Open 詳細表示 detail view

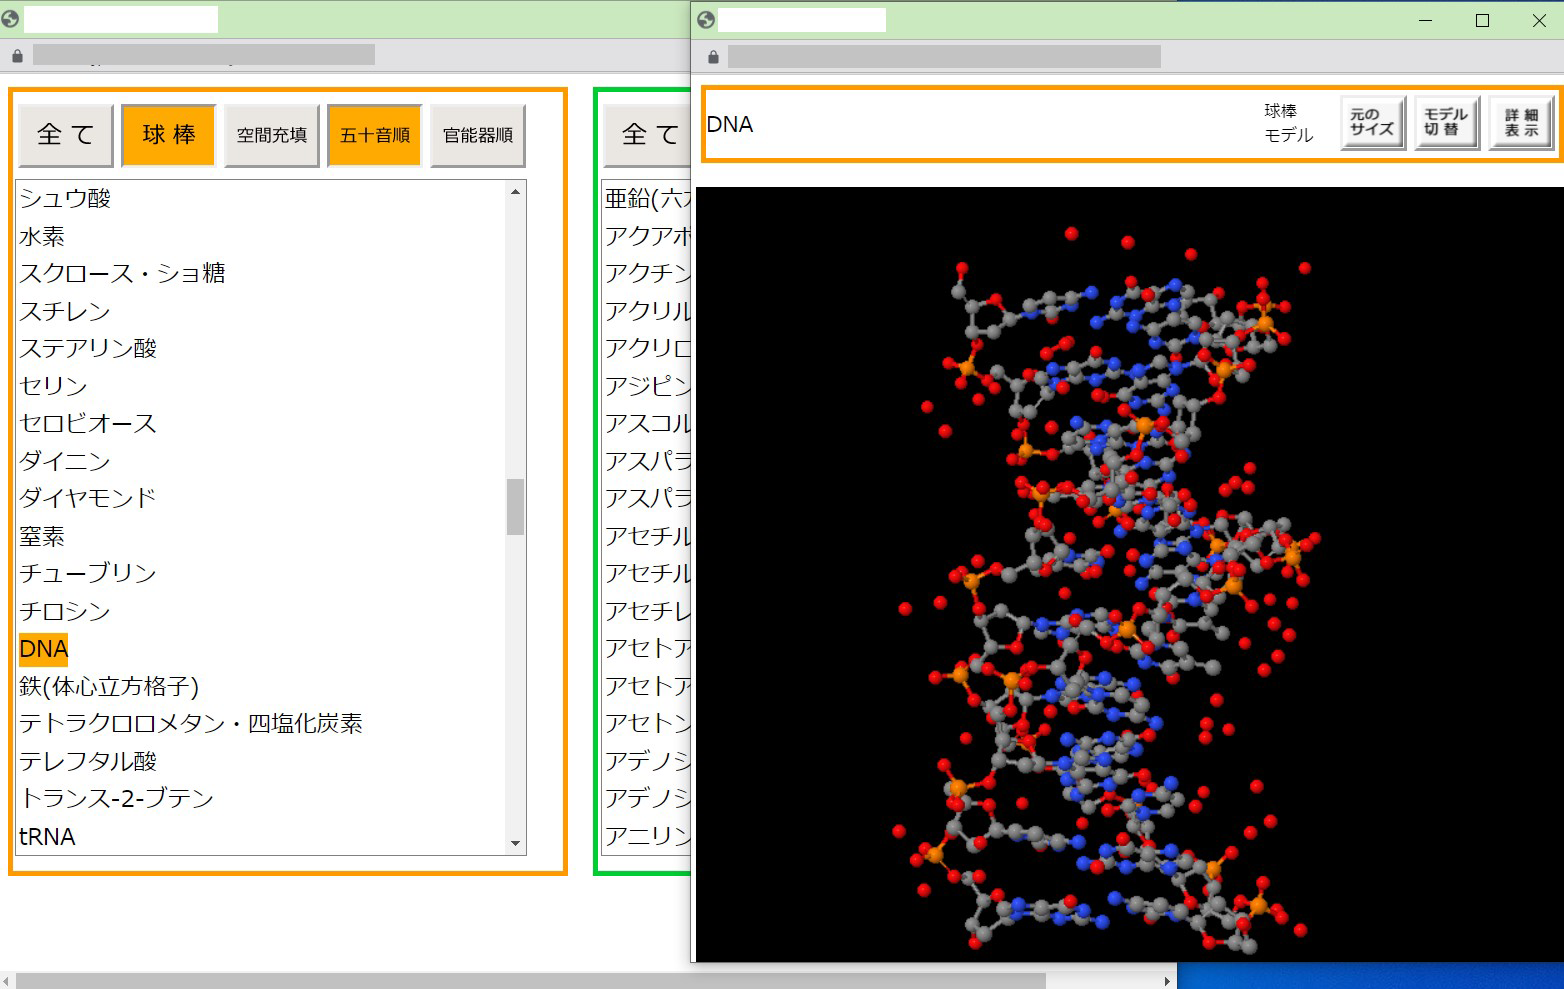[1521, 123]
